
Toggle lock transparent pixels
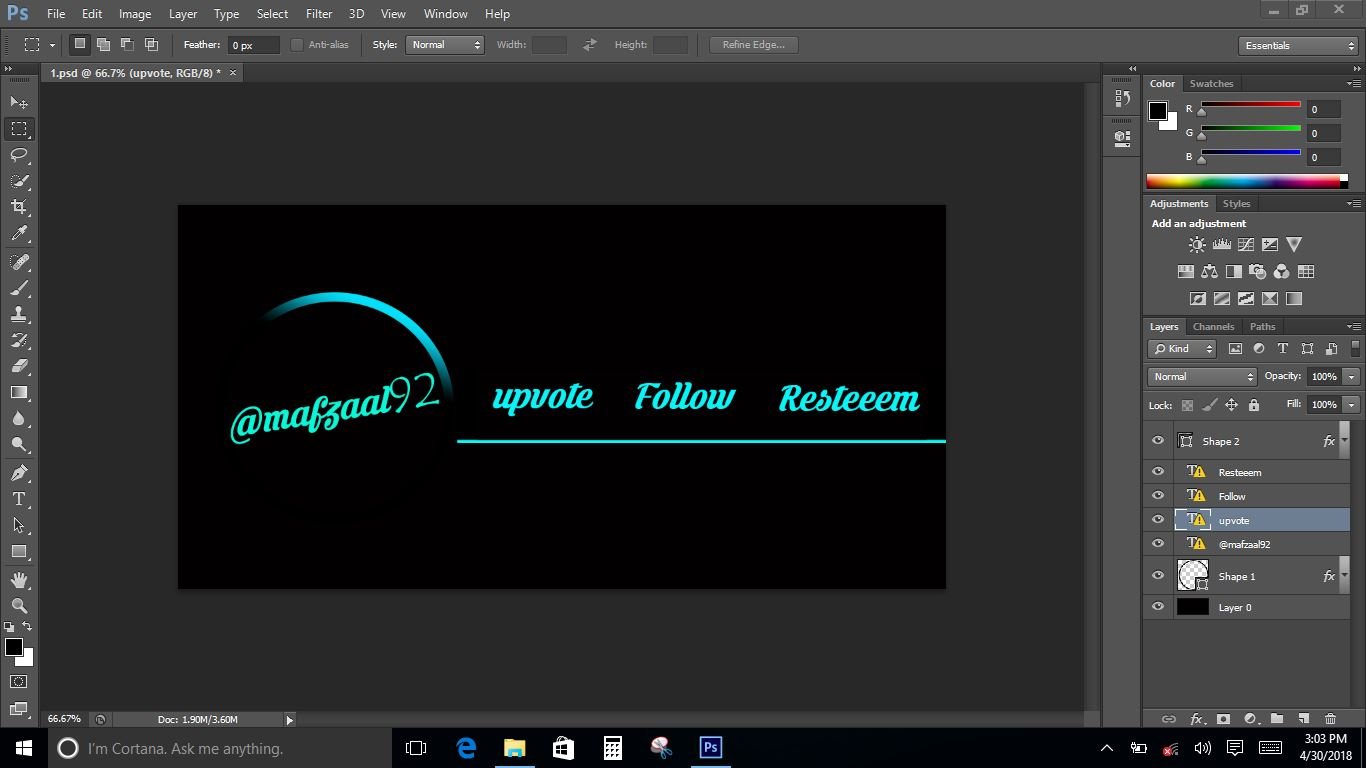(1187, 405)
